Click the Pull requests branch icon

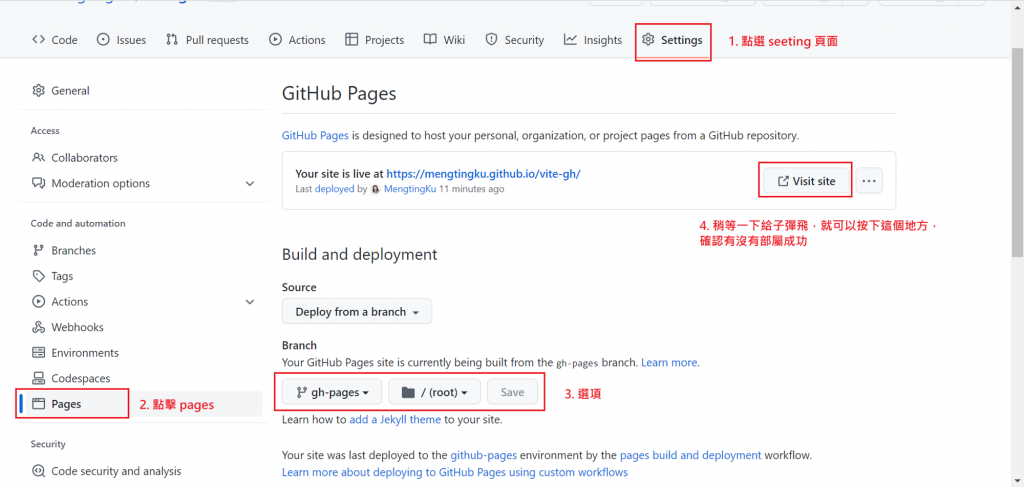tap(172, 40)
